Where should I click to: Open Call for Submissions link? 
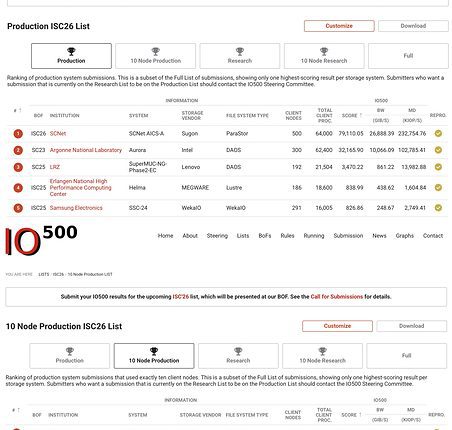pos(337,297)
